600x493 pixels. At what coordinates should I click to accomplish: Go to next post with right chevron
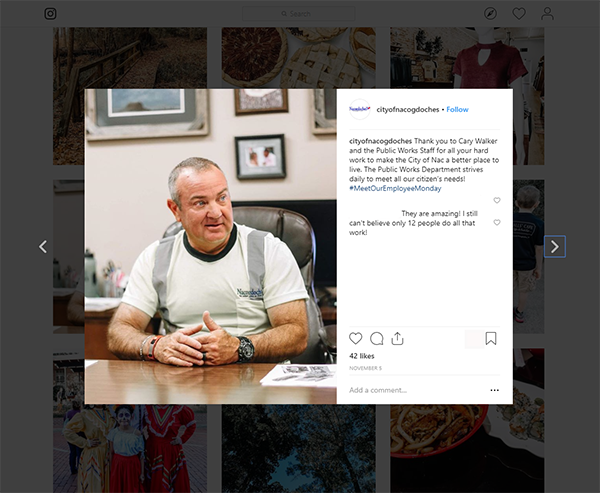coord(555,246)
